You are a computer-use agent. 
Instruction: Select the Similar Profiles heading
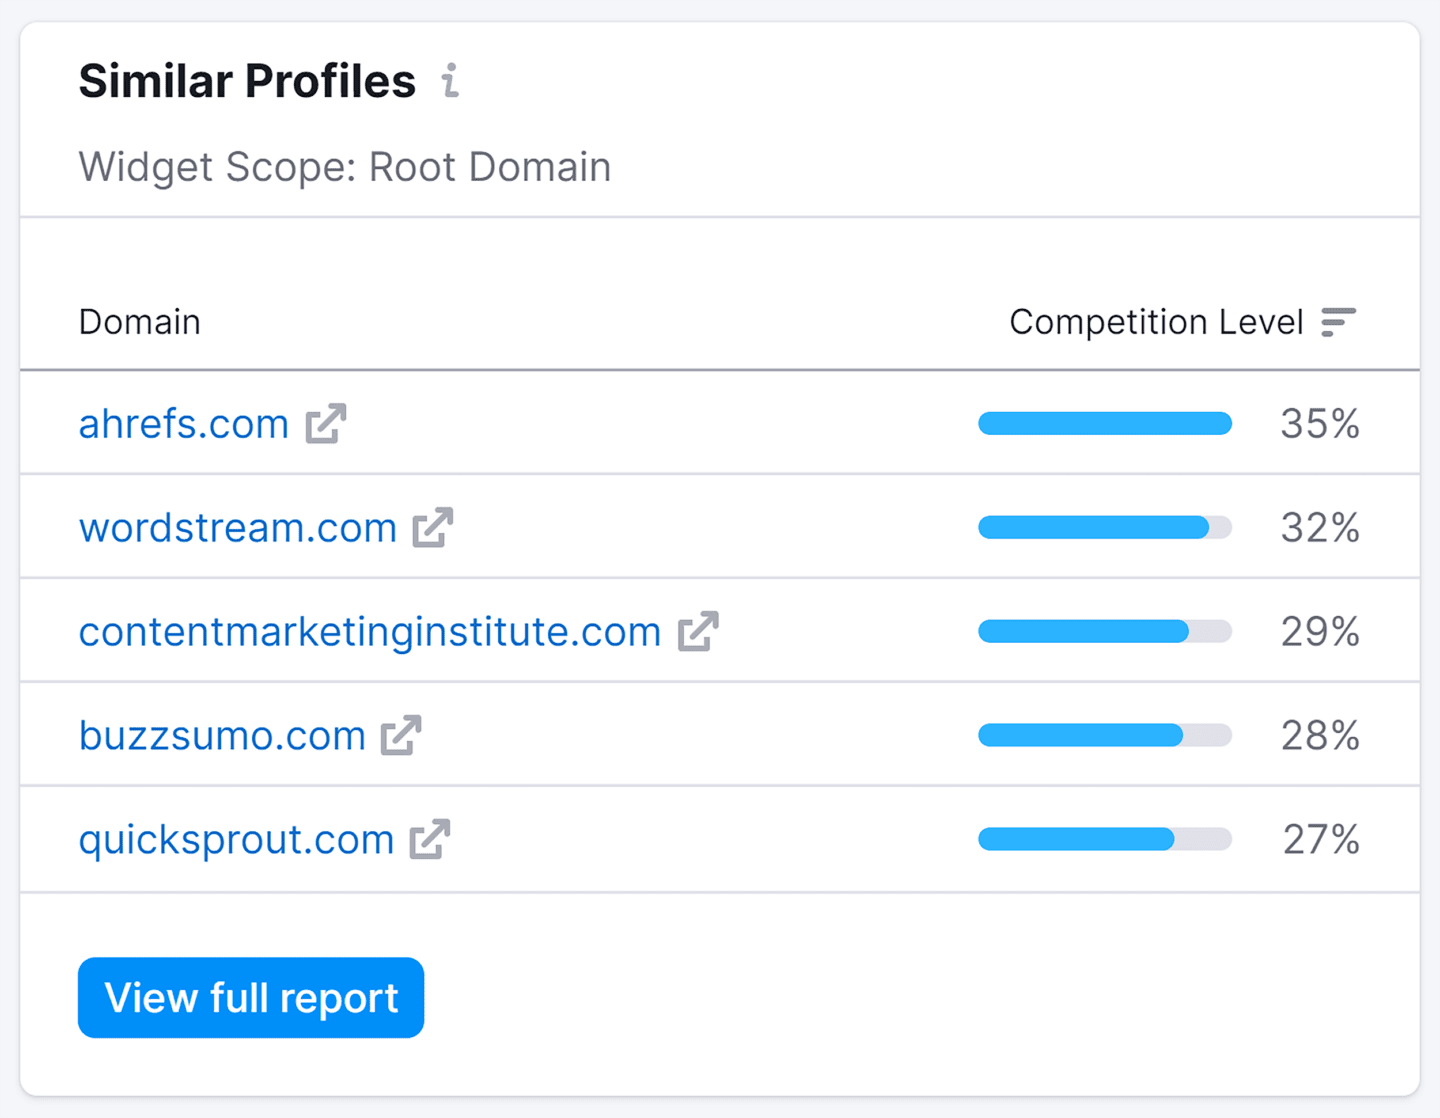(247, 80)
